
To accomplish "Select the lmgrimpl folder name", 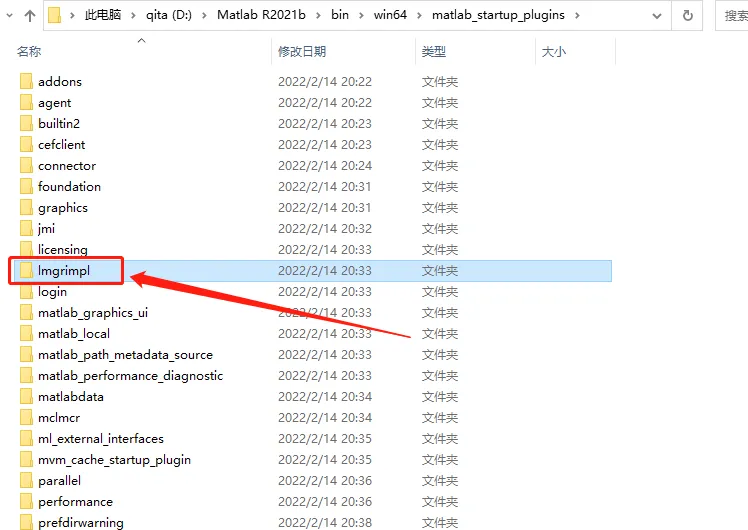I will 64,271.
